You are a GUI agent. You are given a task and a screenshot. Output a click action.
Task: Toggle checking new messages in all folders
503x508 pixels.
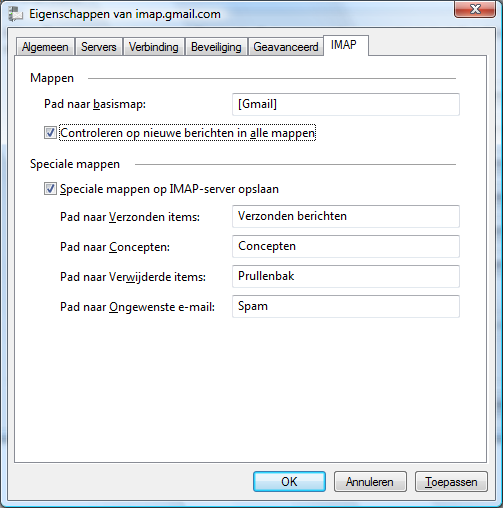pos(50,133)
